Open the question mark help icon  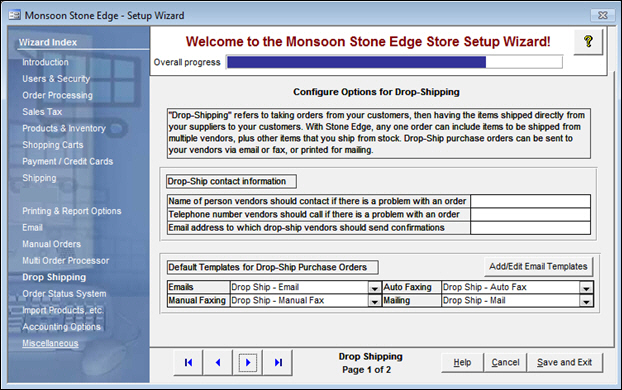pyautogui.click(x=588, y=41)
